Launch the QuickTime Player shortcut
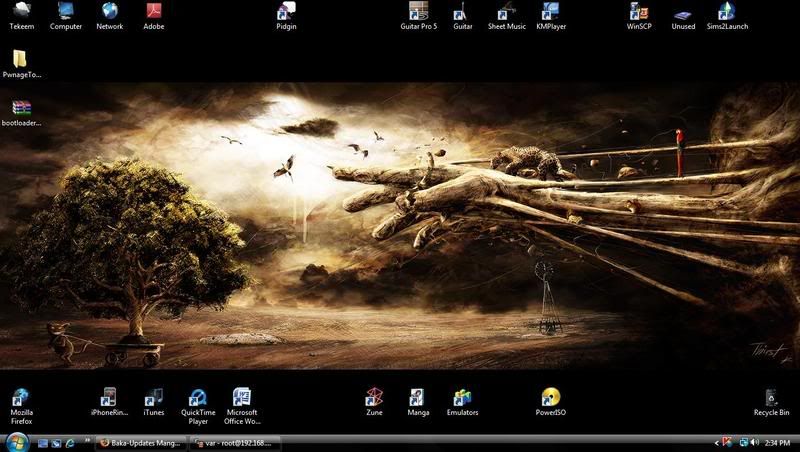This screenshot has width=800, height=452. pos(198,406)
